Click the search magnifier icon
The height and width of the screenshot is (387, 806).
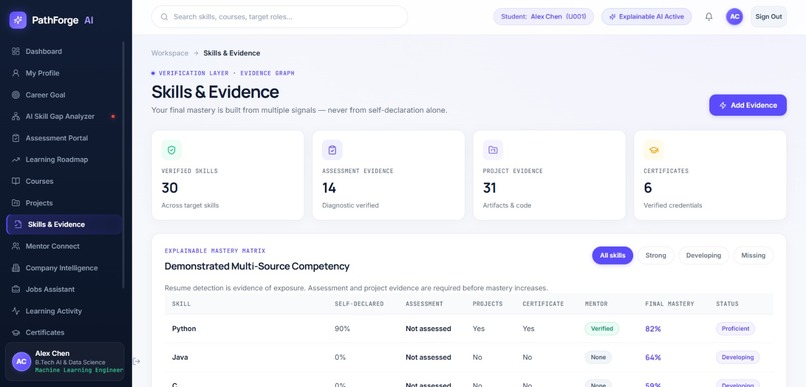(x=164, y=16)
